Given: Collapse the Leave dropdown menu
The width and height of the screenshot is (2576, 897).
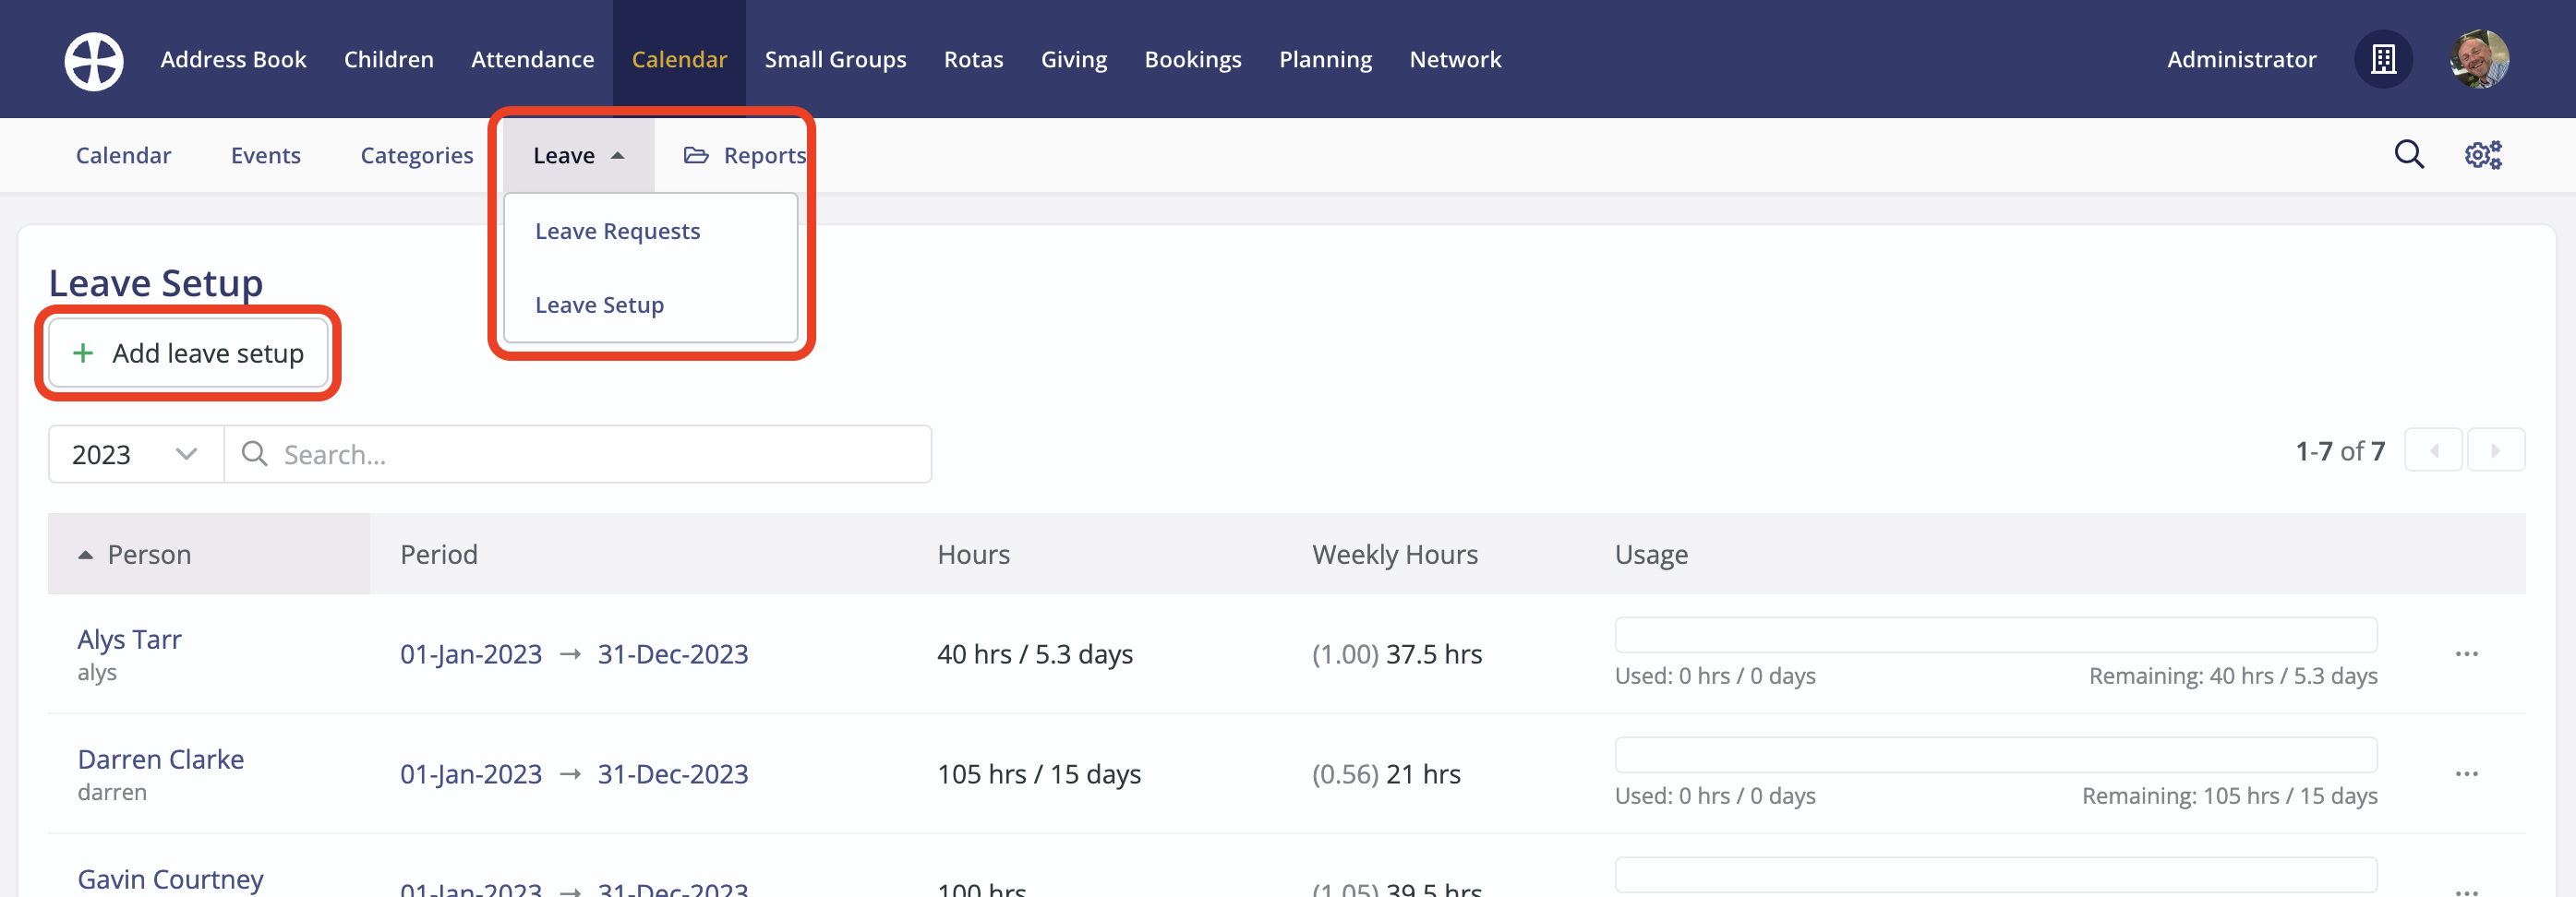Looking at the screenshot, I should (578, 156).
